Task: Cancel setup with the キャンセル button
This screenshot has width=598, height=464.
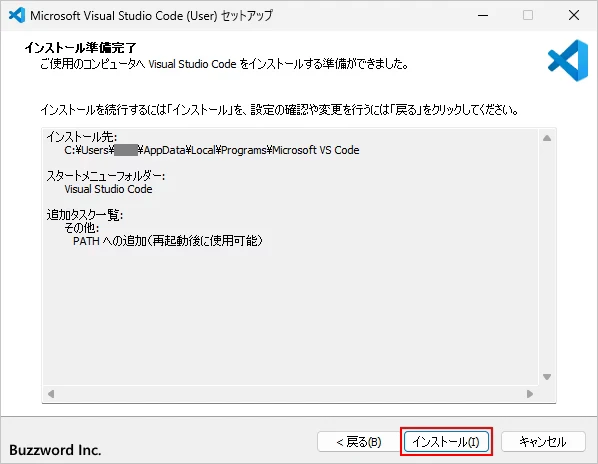Action: (x=543, y=442)
